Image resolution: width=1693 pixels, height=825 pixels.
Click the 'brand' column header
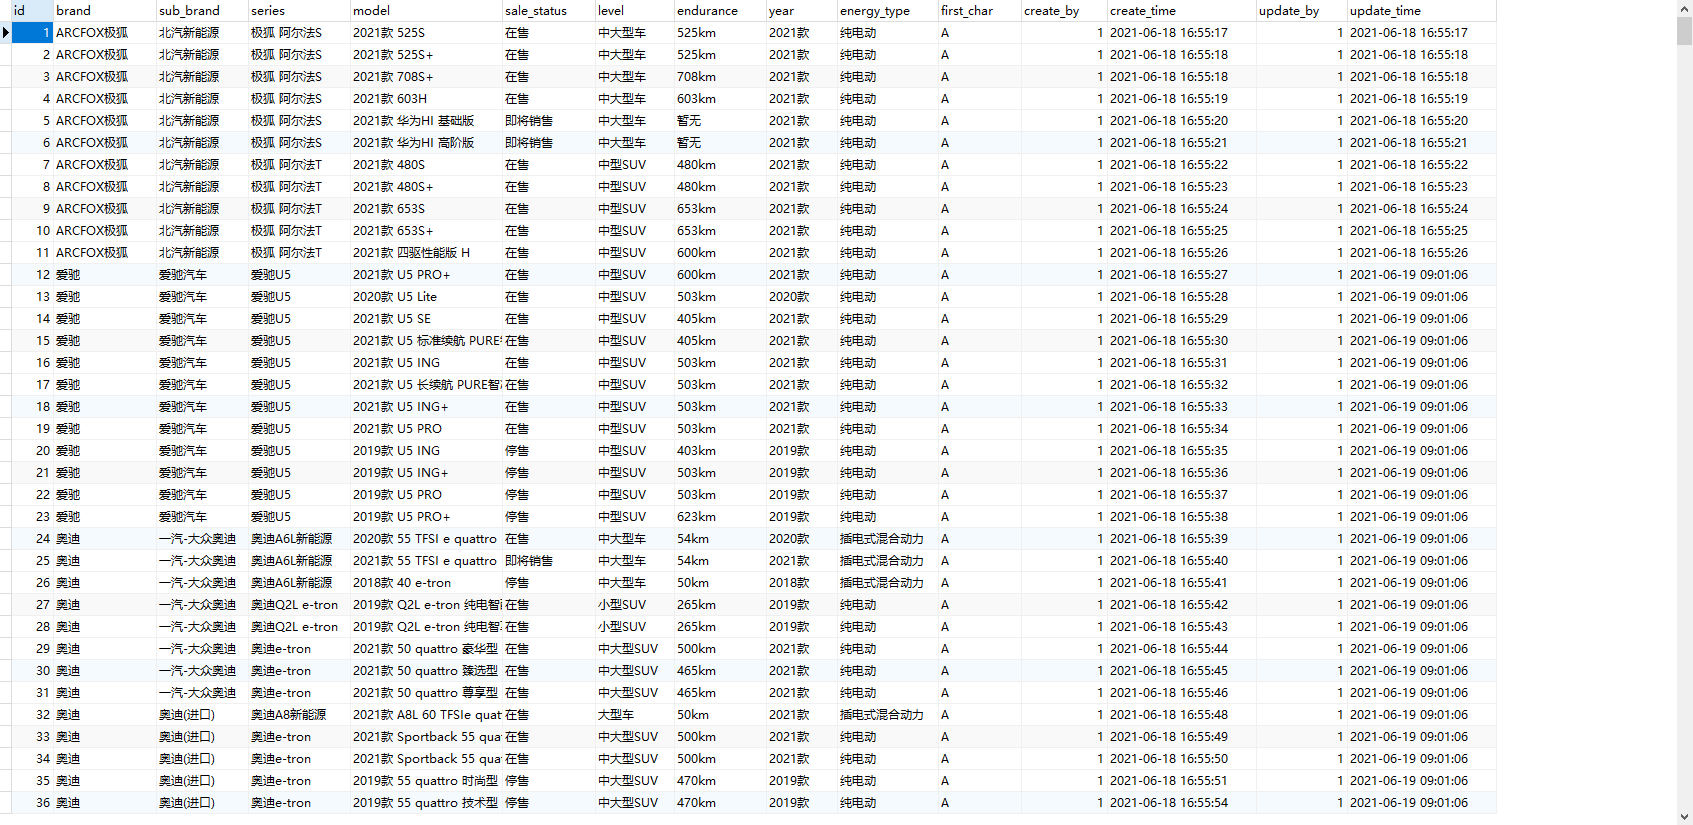(104, 11)
